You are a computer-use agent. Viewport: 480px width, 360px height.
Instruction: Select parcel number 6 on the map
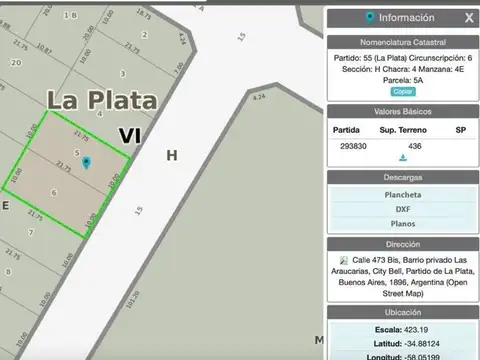54,193
